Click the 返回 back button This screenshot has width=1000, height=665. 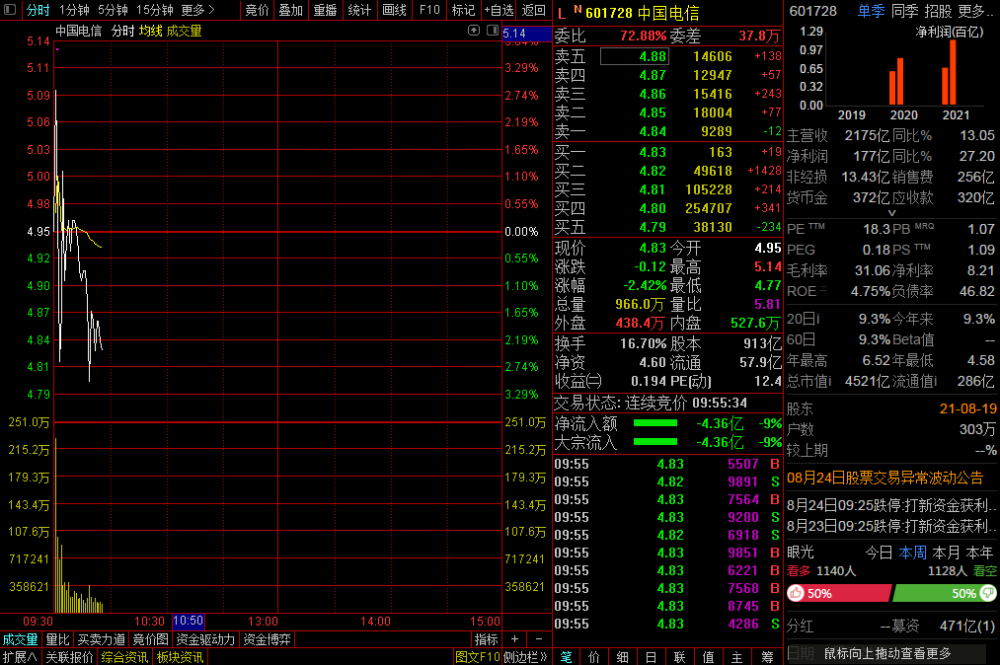(x=533, y=10)
